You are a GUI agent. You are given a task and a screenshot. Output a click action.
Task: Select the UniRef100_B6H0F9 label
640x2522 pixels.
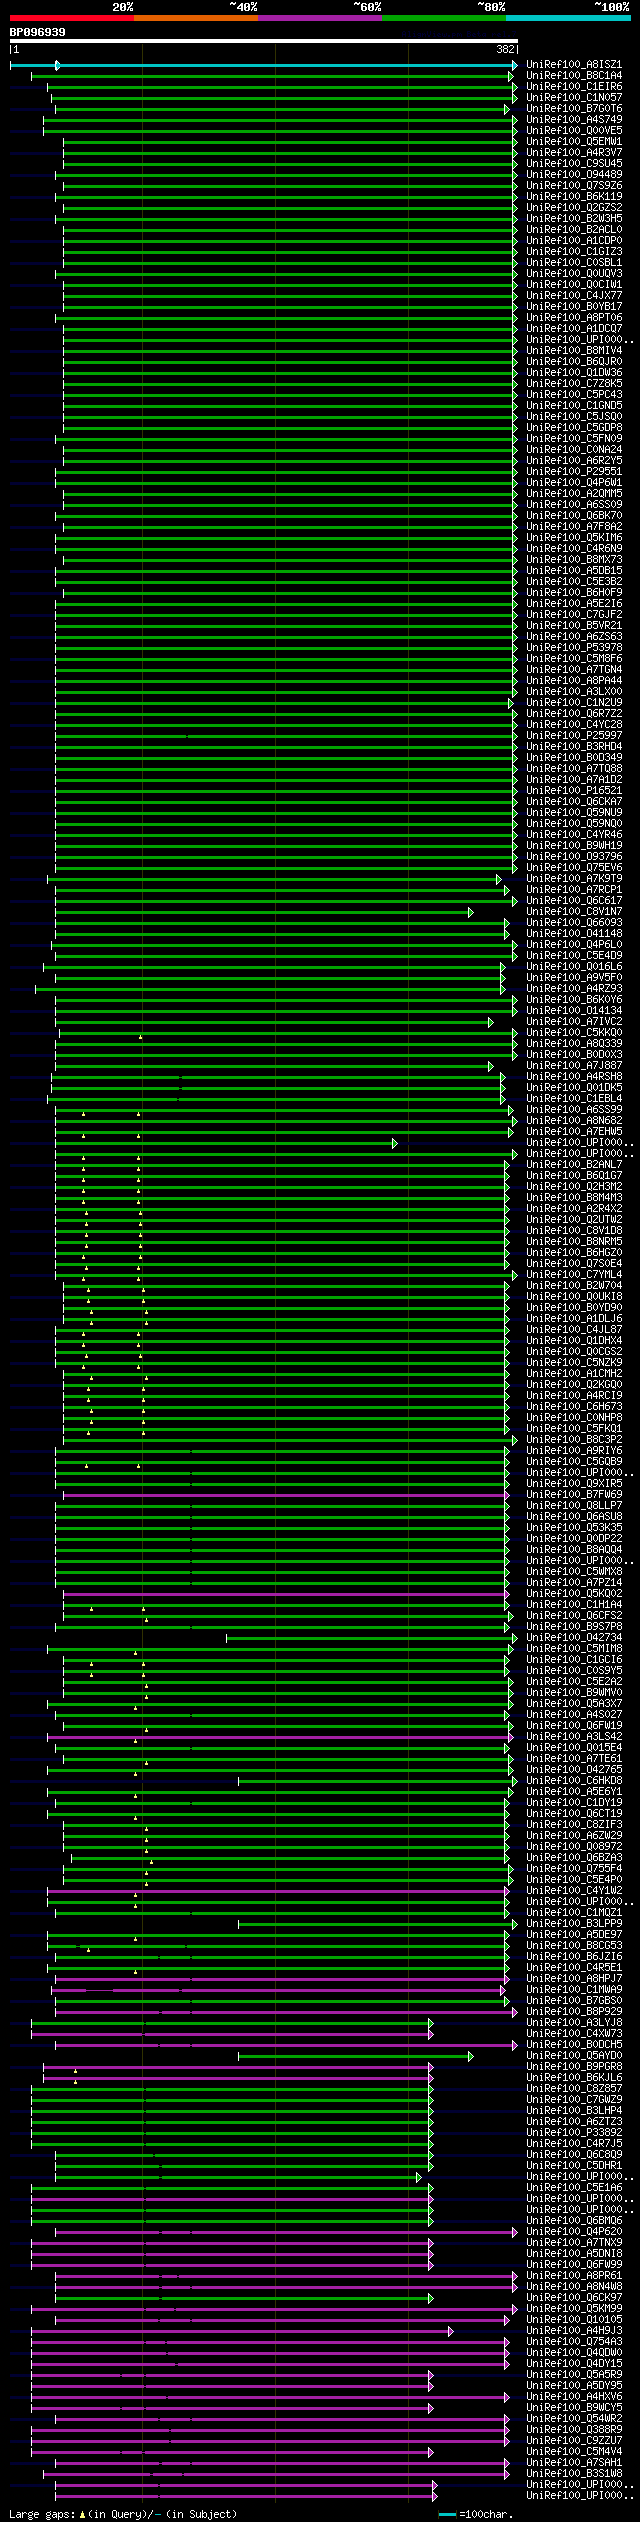(574, 593)
